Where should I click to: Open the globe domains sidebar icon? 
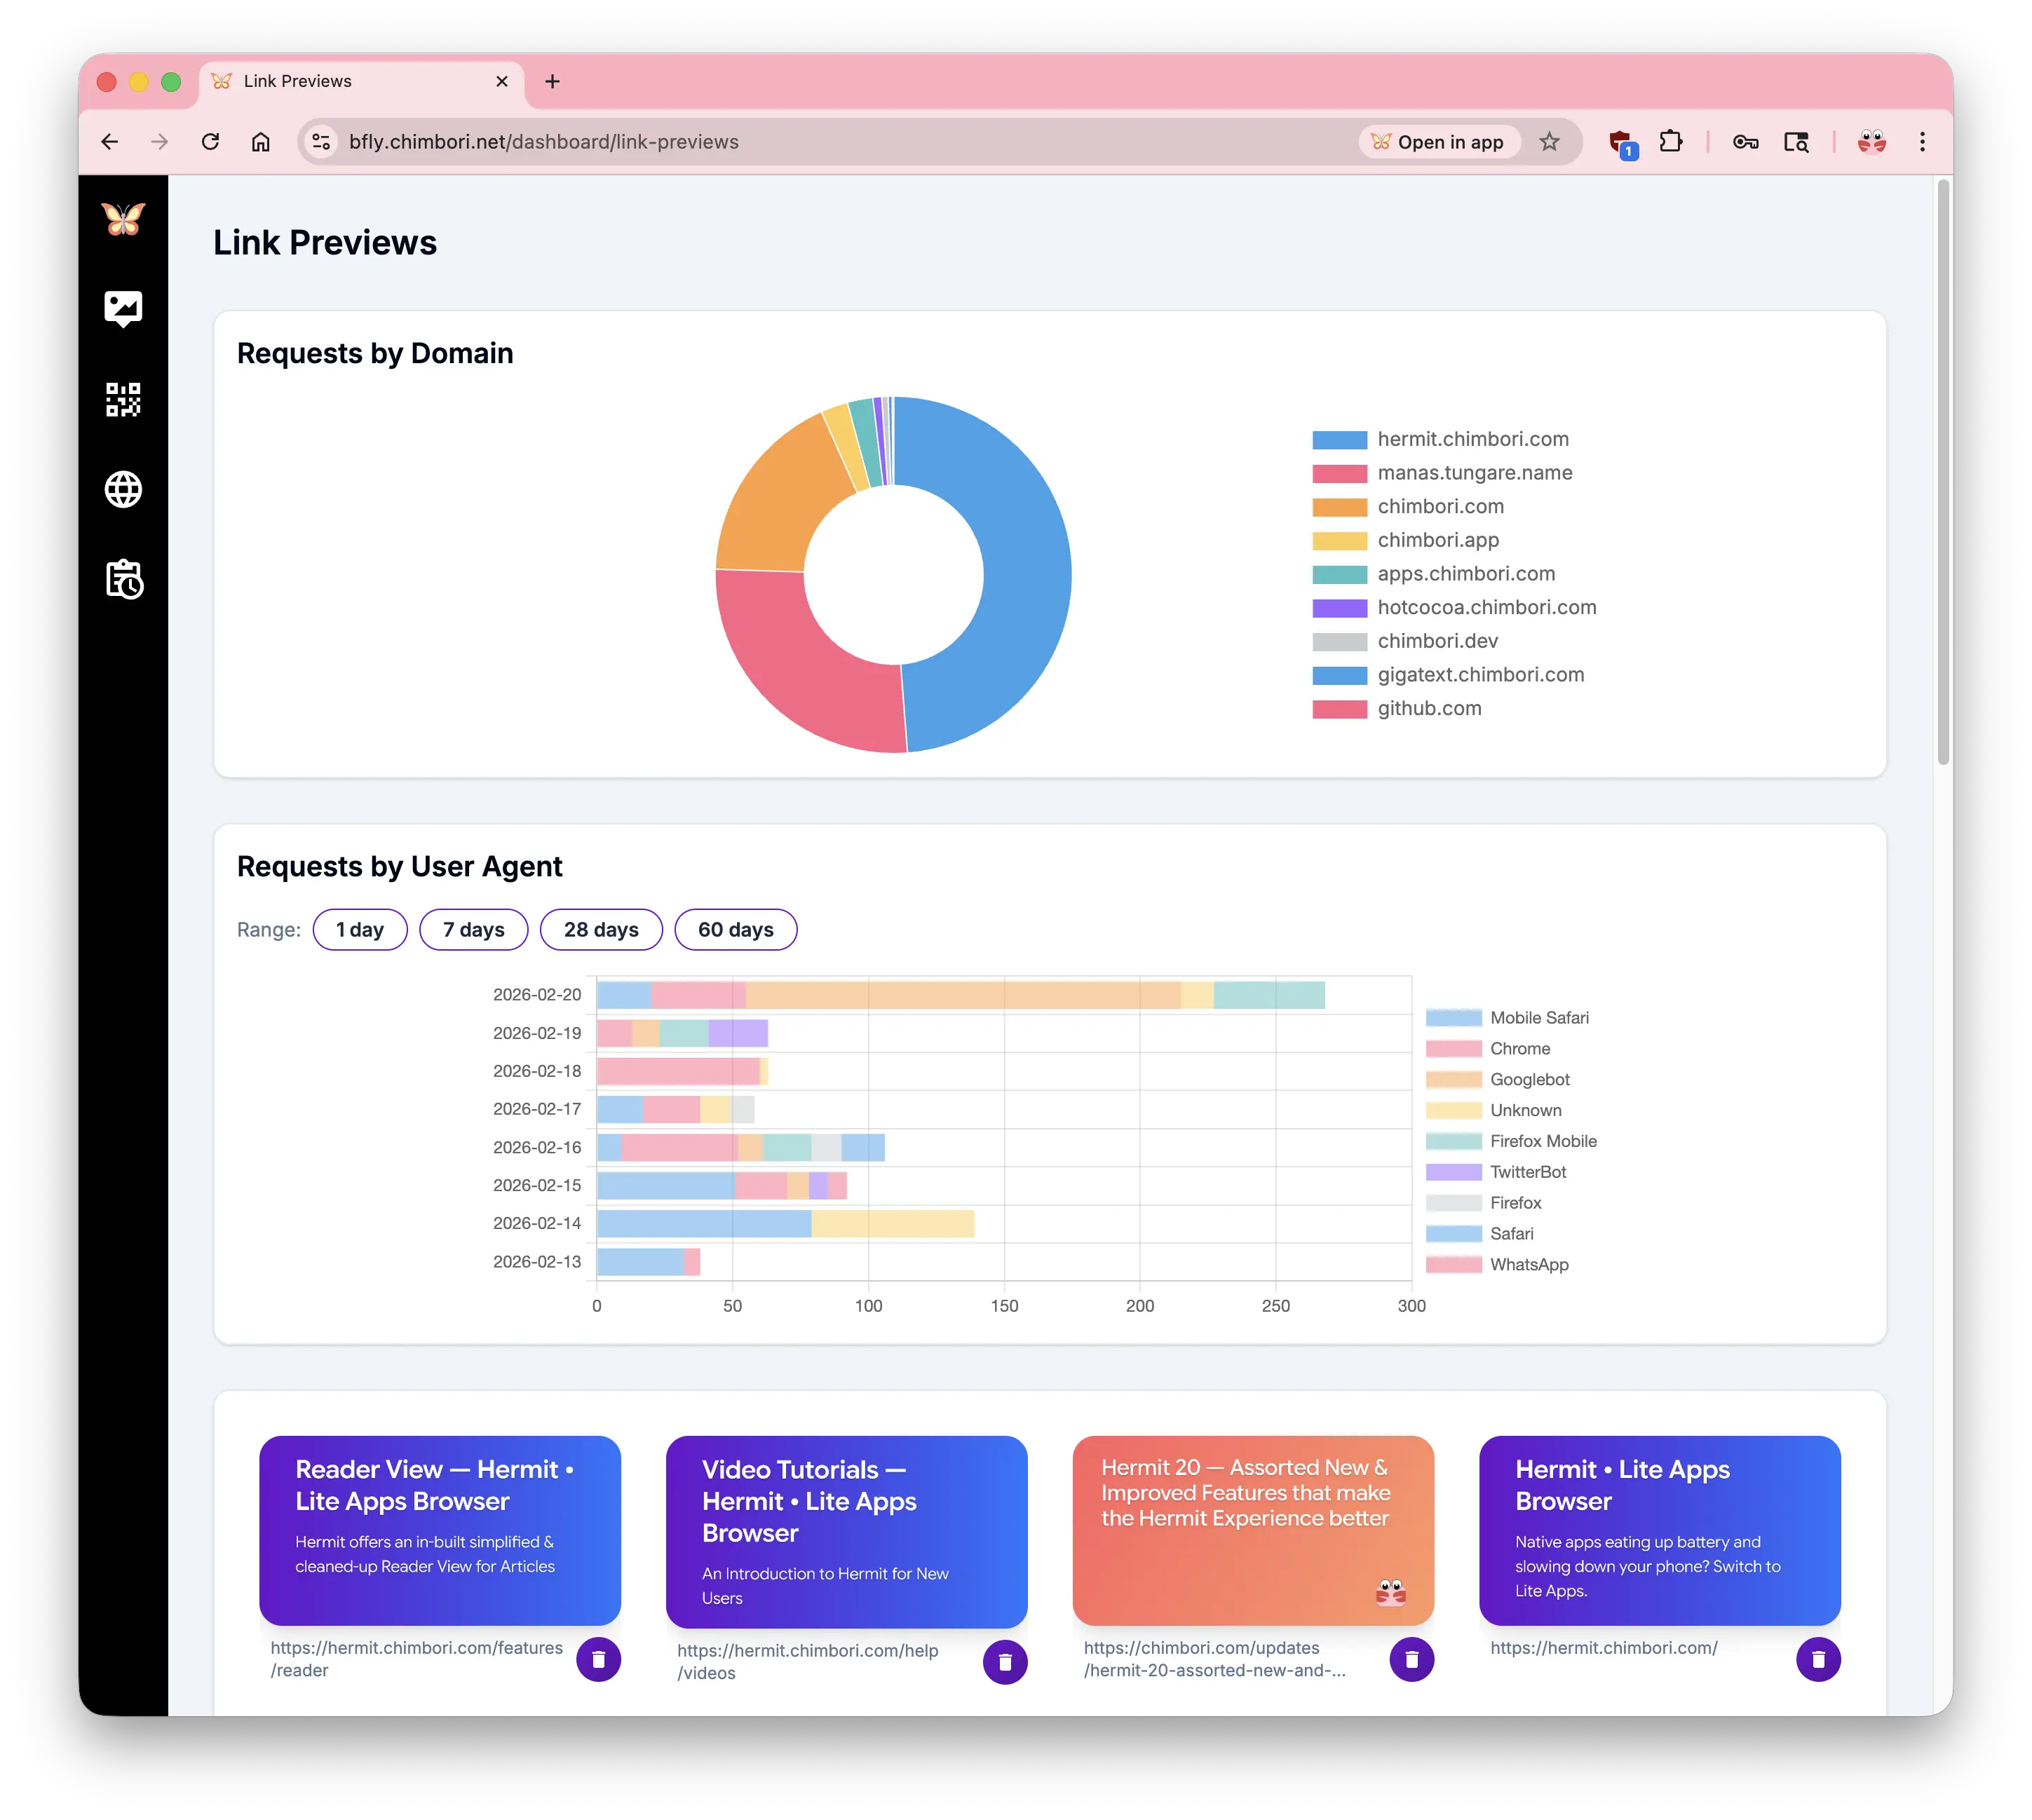[x=123, y=489]
